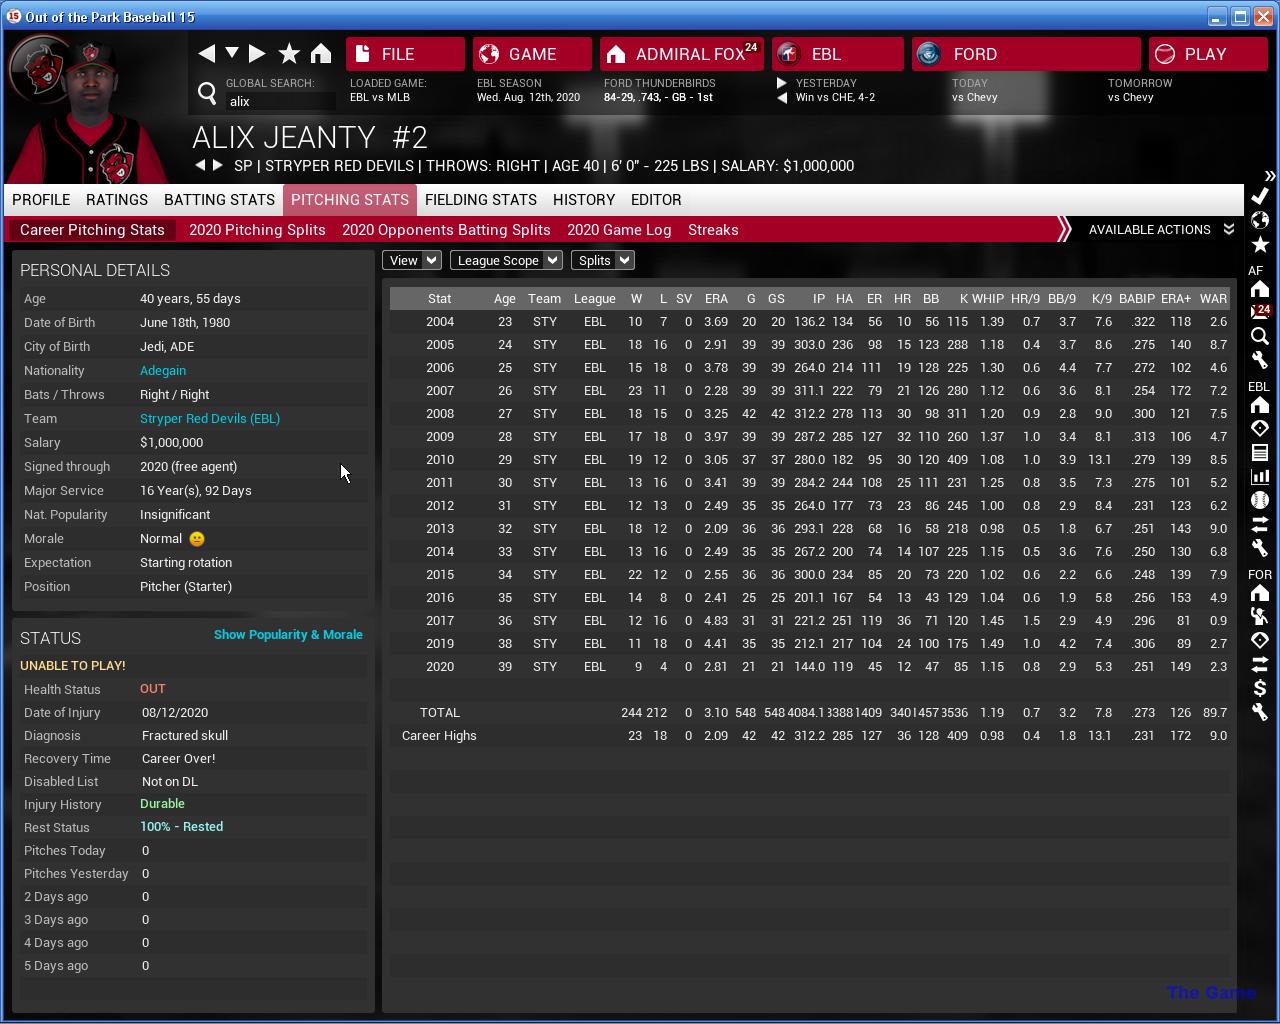Switch to the PROFILE tab

[41, 200]
